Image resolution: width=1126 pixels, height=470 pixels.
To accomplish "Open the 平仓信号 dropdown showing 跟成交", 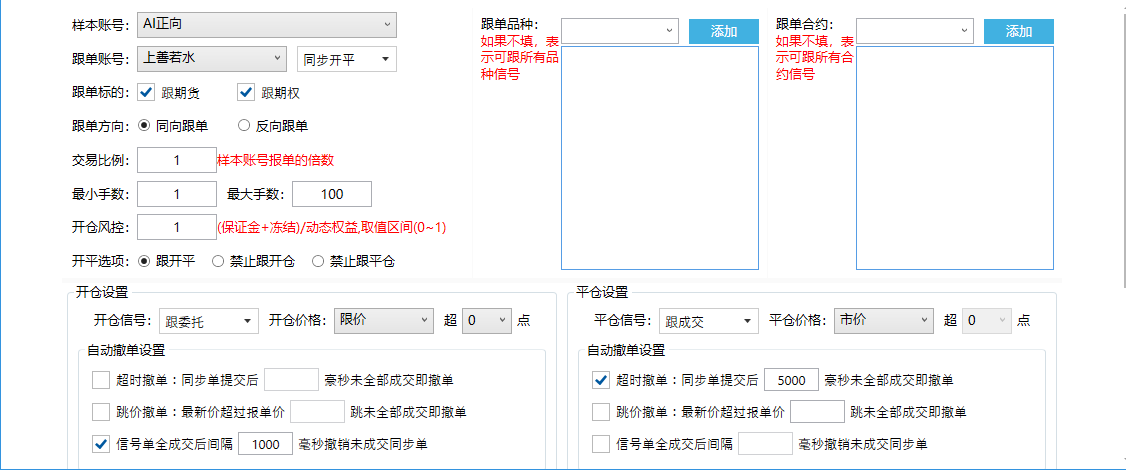I will point(709,321).
